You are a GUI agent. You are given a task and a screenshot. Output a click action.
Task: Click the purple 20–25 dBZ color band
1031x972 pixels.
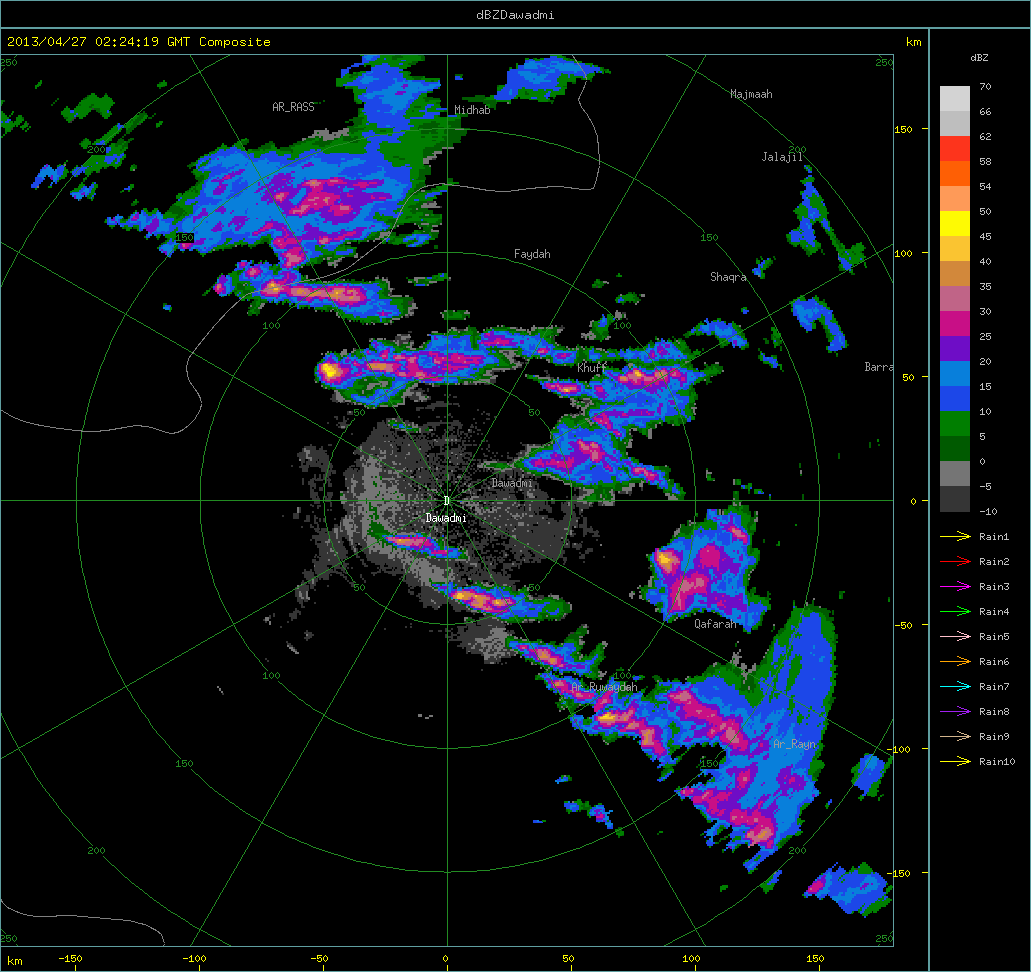[955, 349]
